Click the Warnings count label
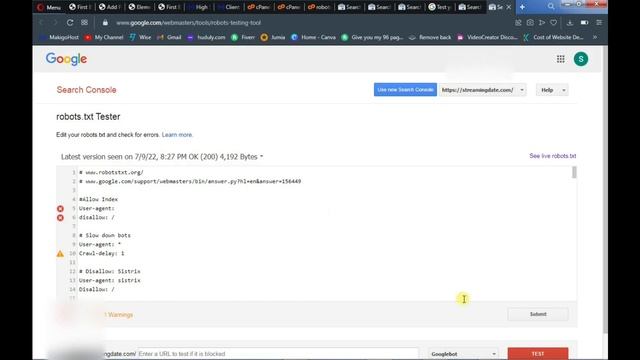640x360 pixels. point(119,315)
